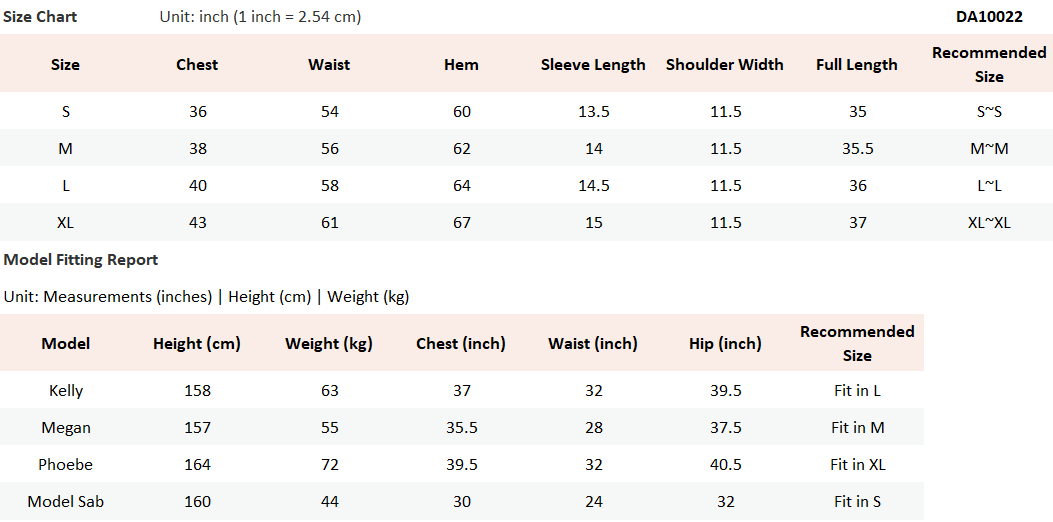Click the Weight (kg) column header
The height and width of the screenshot is (522, 1053).
tap(329, 344)
